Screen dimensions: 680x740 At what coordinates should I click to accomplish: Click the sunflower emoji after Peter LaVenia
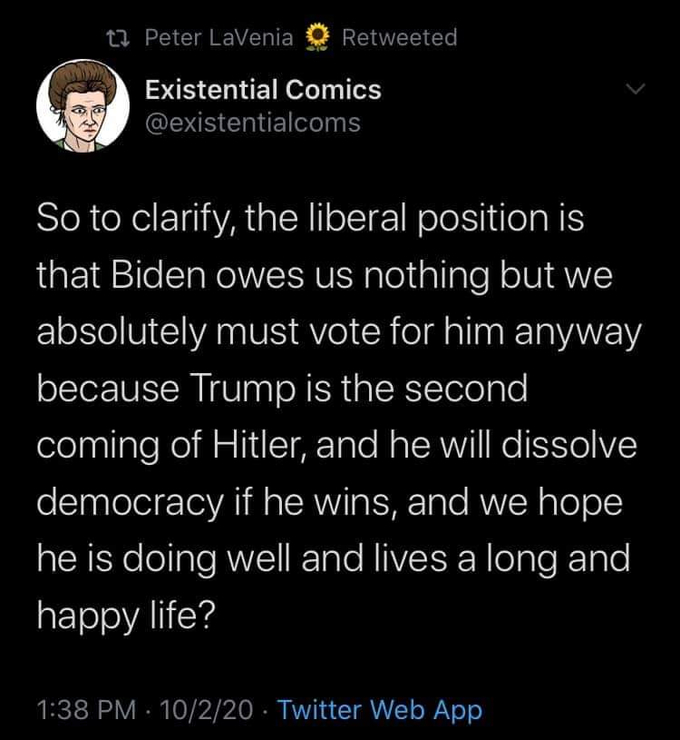tap(317, 38)
